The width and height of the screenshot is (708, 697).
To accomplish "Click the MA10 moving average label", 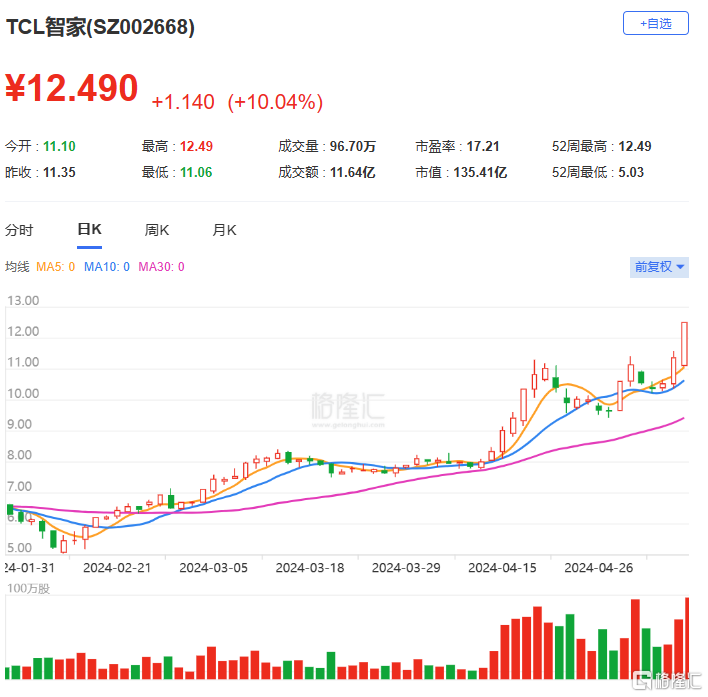I will (107, 267).
